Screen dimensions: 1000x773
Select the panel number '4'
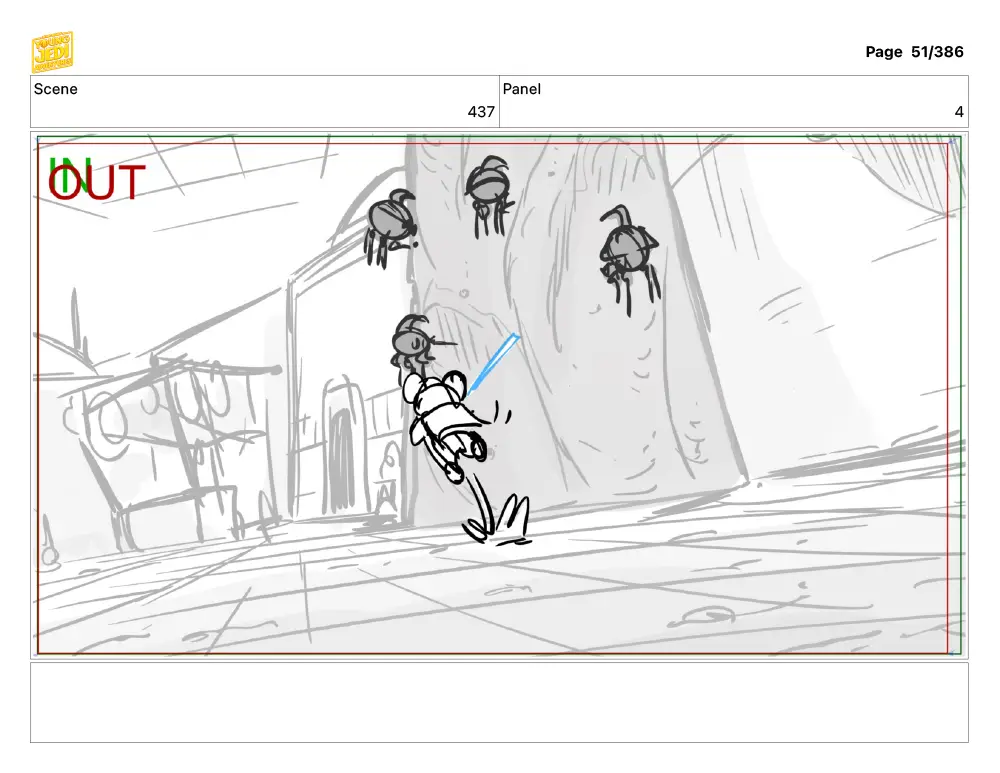pos(959,112)
